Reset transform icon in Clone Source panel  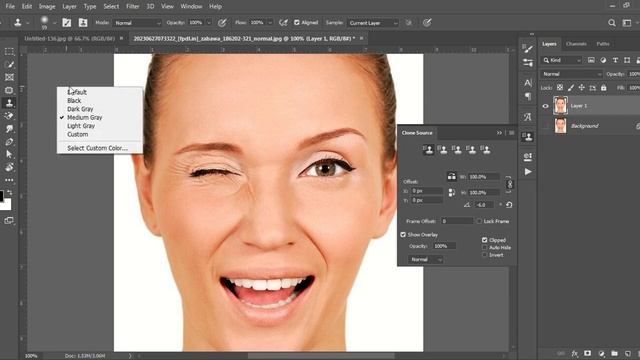tap(509, 205)
